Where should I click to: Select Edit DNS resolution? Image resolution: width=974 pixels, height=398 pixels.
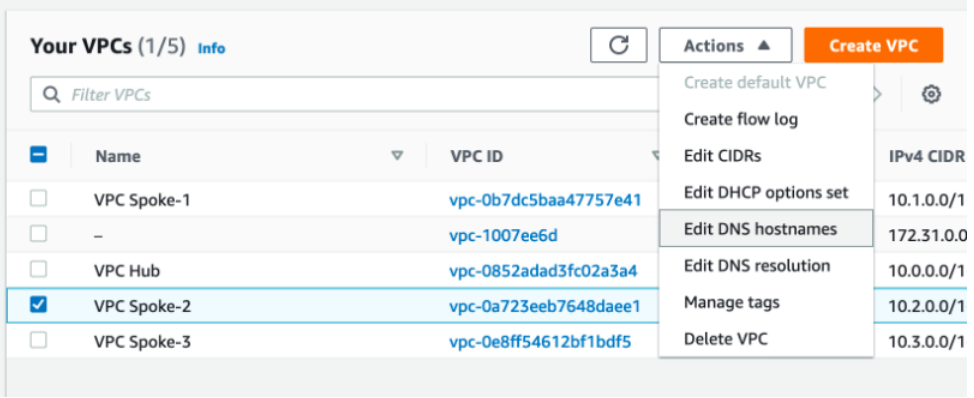point(766,266)
